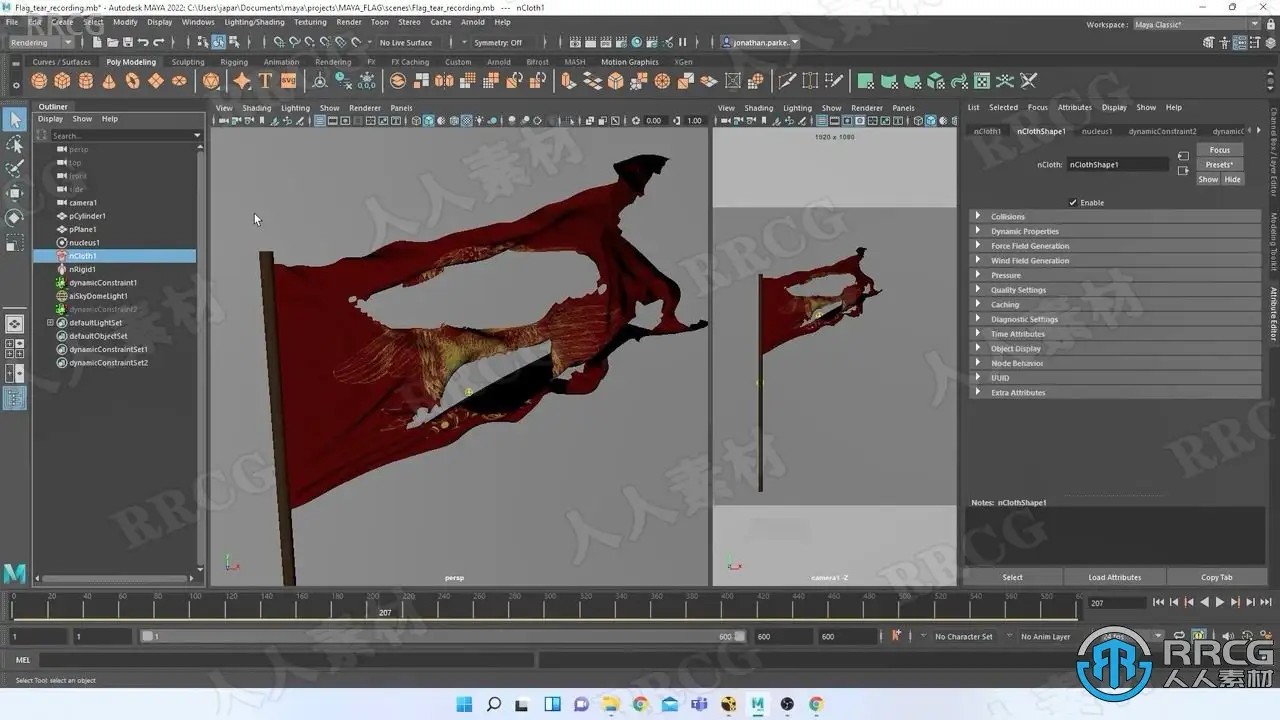Screen dimensions: 1280x720
Task: Click the Load Attributes button
Action: tap(1114, 577)
